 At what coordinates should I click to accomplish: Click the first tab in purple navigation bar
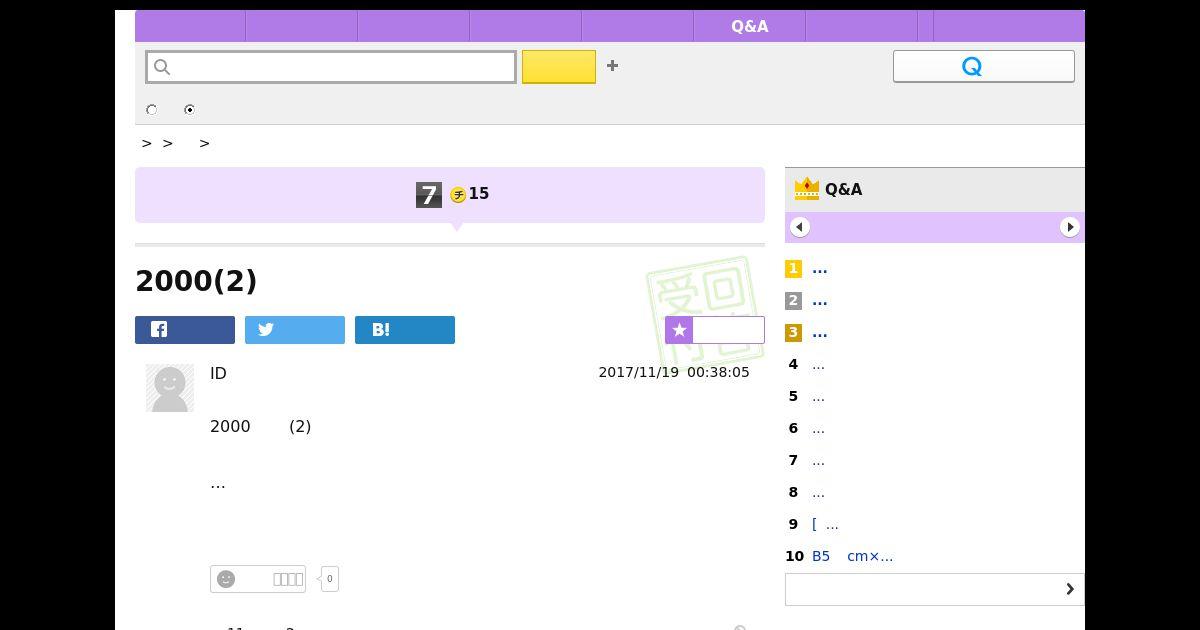click(190, 26)
